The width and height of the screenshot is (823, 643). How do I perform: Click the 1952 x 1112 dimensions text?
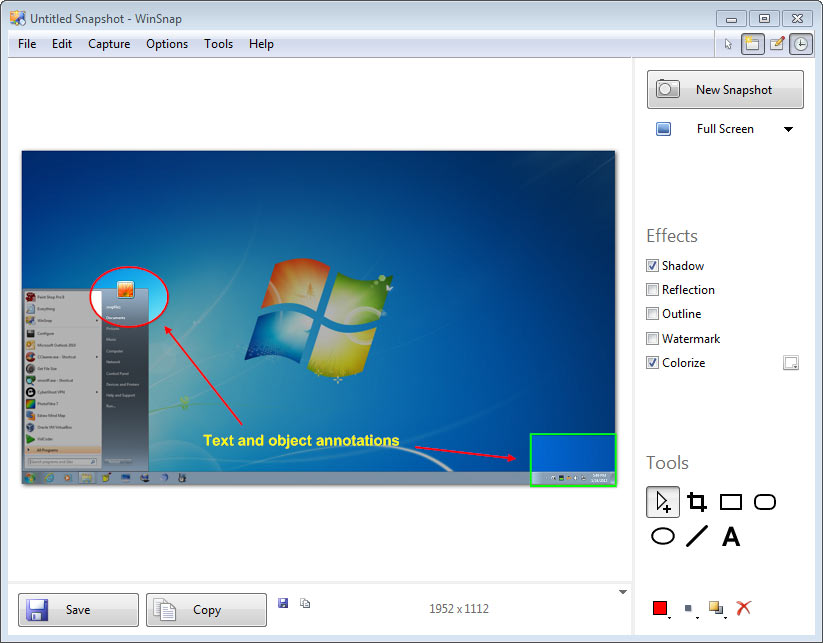pyautogui.click(x=459, y=609)
